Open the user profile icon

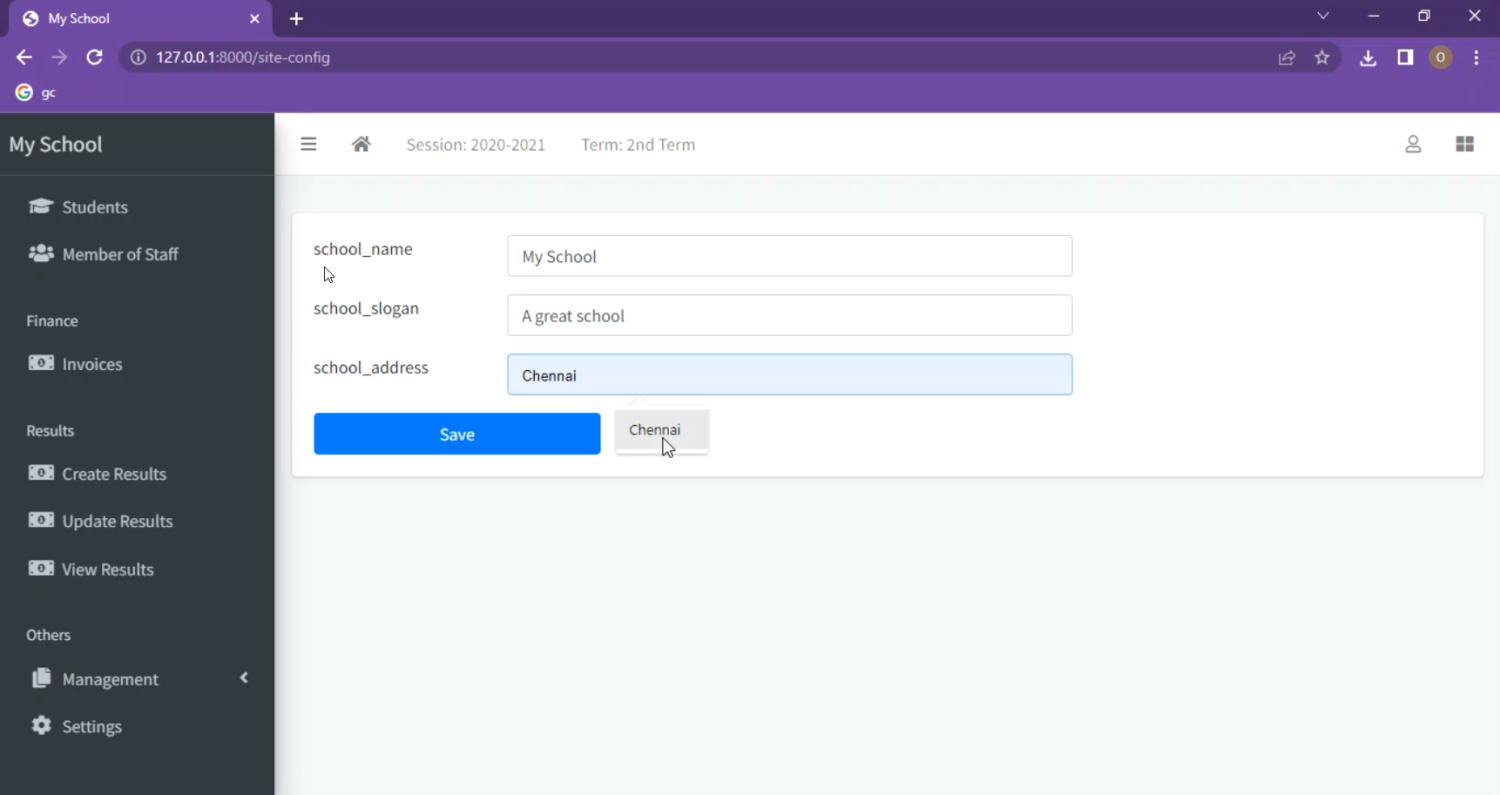tap(1413, 144)
